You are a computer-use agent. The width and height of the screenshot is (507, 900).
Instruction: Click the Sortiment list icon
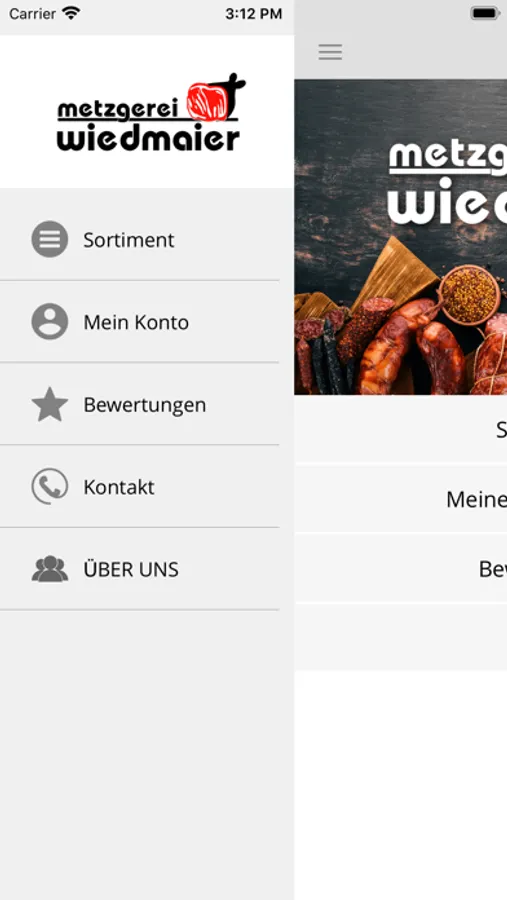pyautogui.click(x=49, y=239)
